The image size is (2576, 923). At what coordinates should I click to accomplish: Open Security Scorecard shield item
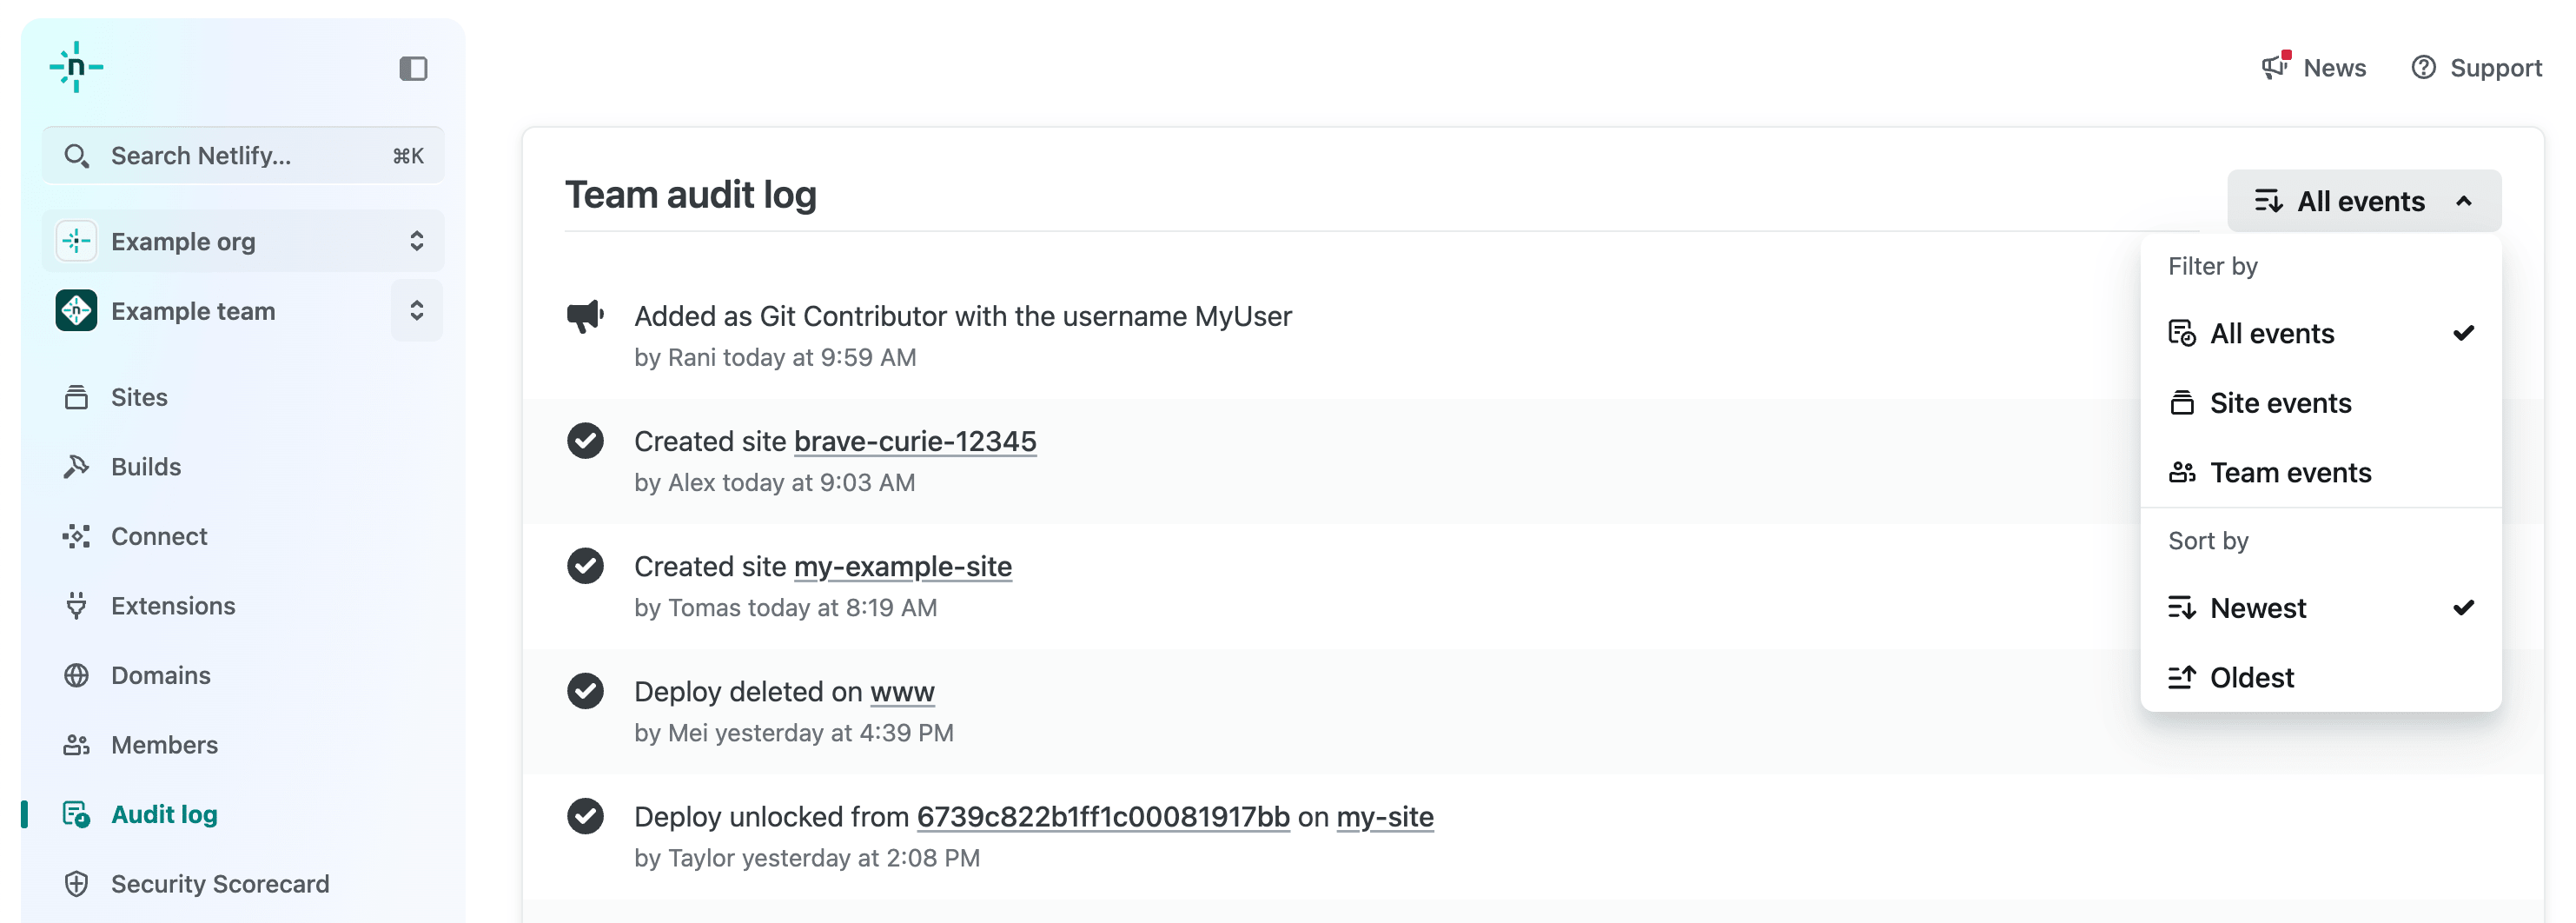(x=219, y=883)
